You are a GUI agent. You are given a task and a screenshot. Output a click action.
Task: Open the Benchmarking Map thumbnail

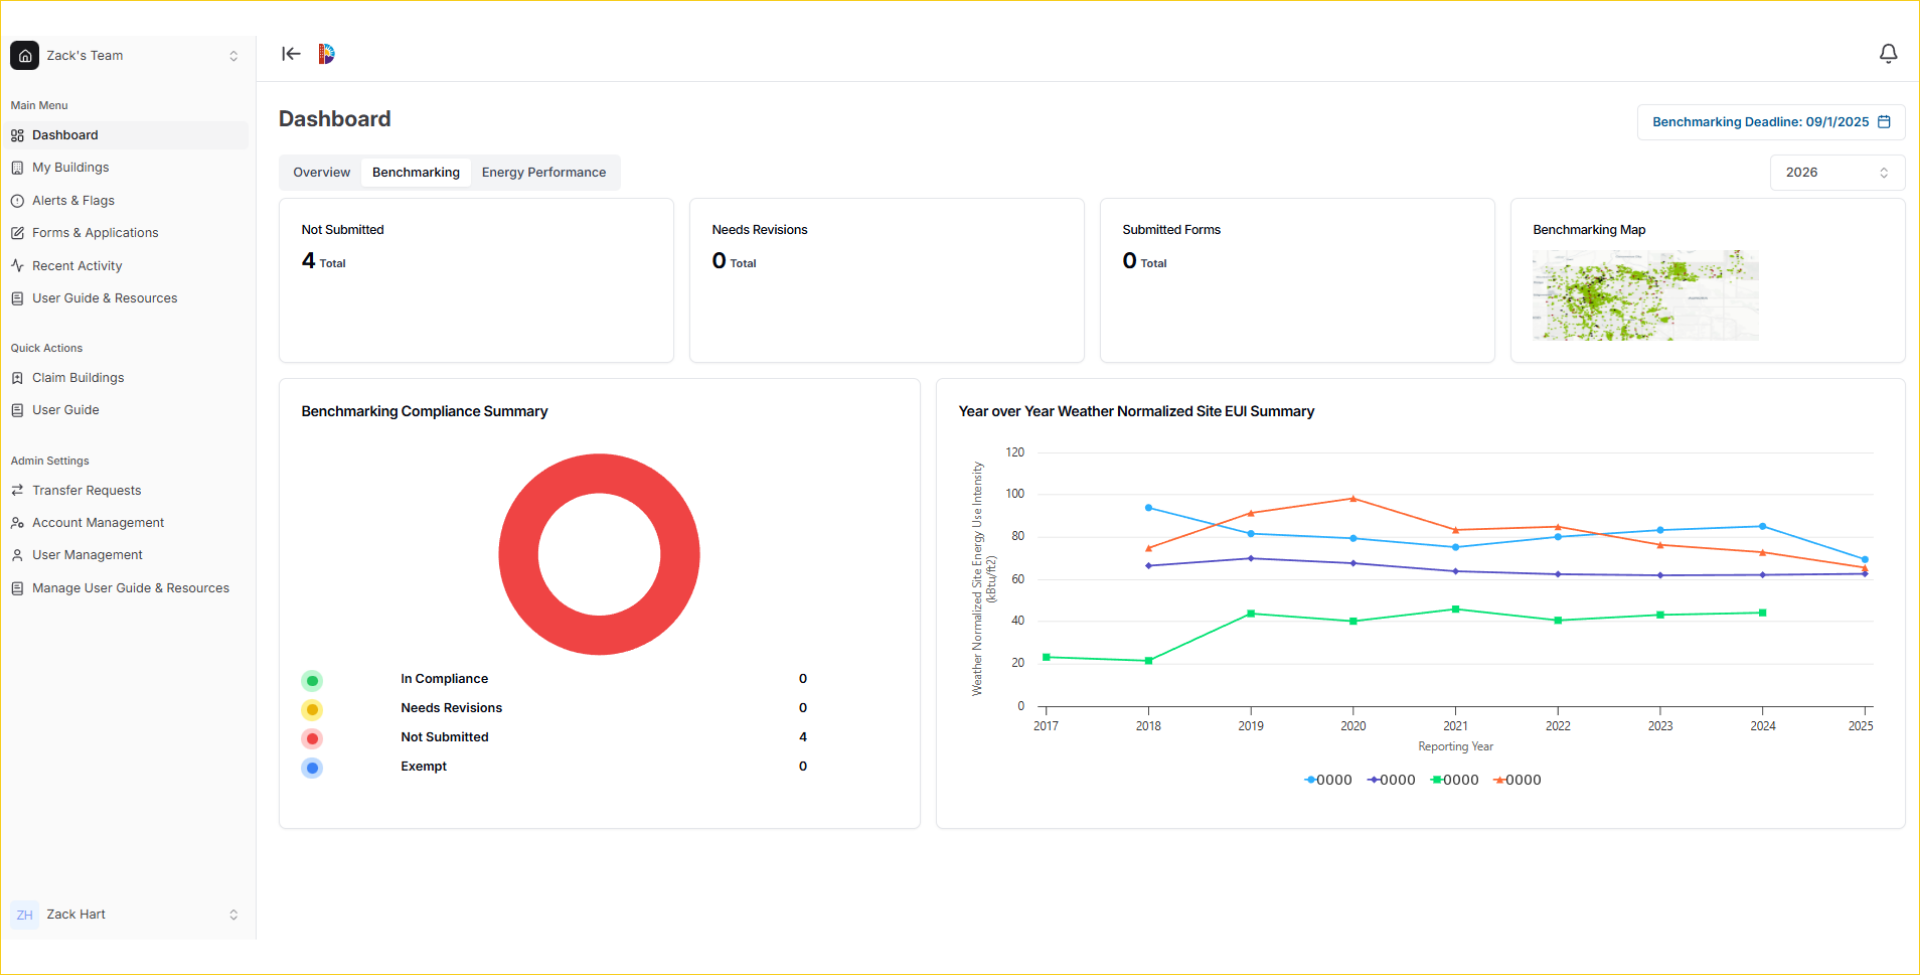point(1645,295)
